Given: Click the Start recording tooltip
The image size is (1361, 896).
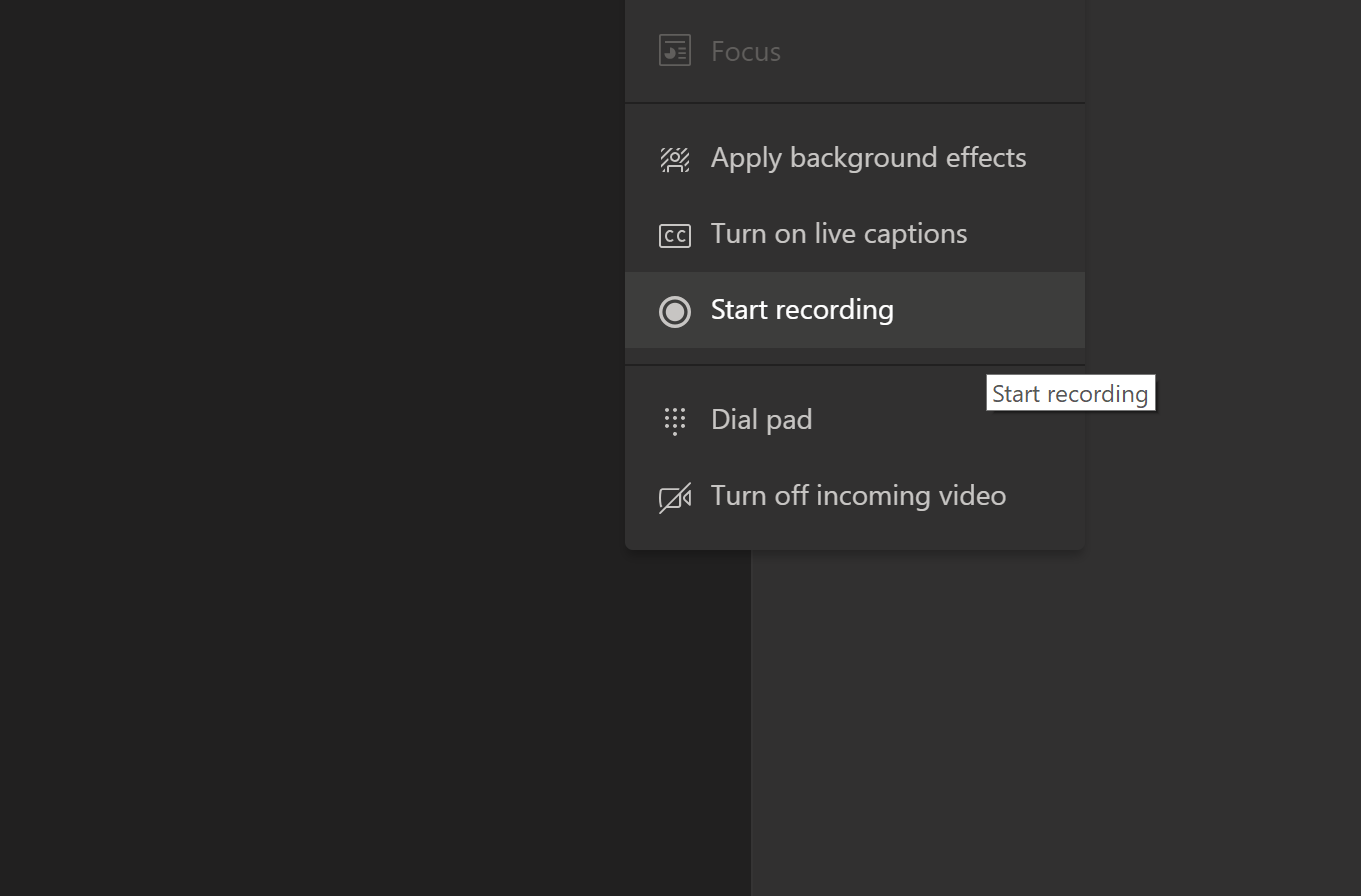Looking at the screenshot, I should click(1070, 392).
